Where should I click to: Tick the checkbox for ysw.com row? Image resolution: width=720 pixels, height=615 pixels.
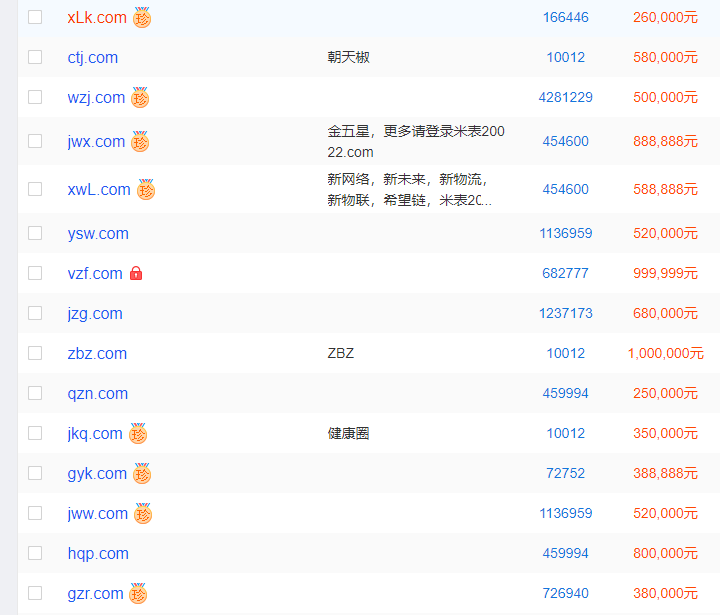point(35,233)
